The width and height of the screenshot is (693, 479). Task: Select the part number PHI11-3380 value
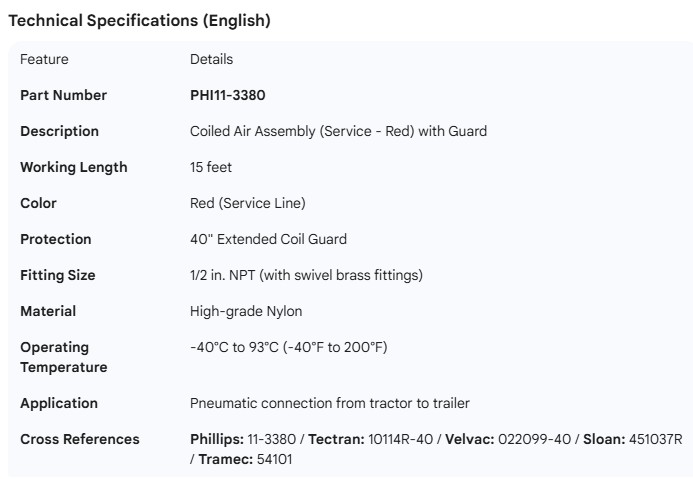pyautogui.click(x=227, y=95)
